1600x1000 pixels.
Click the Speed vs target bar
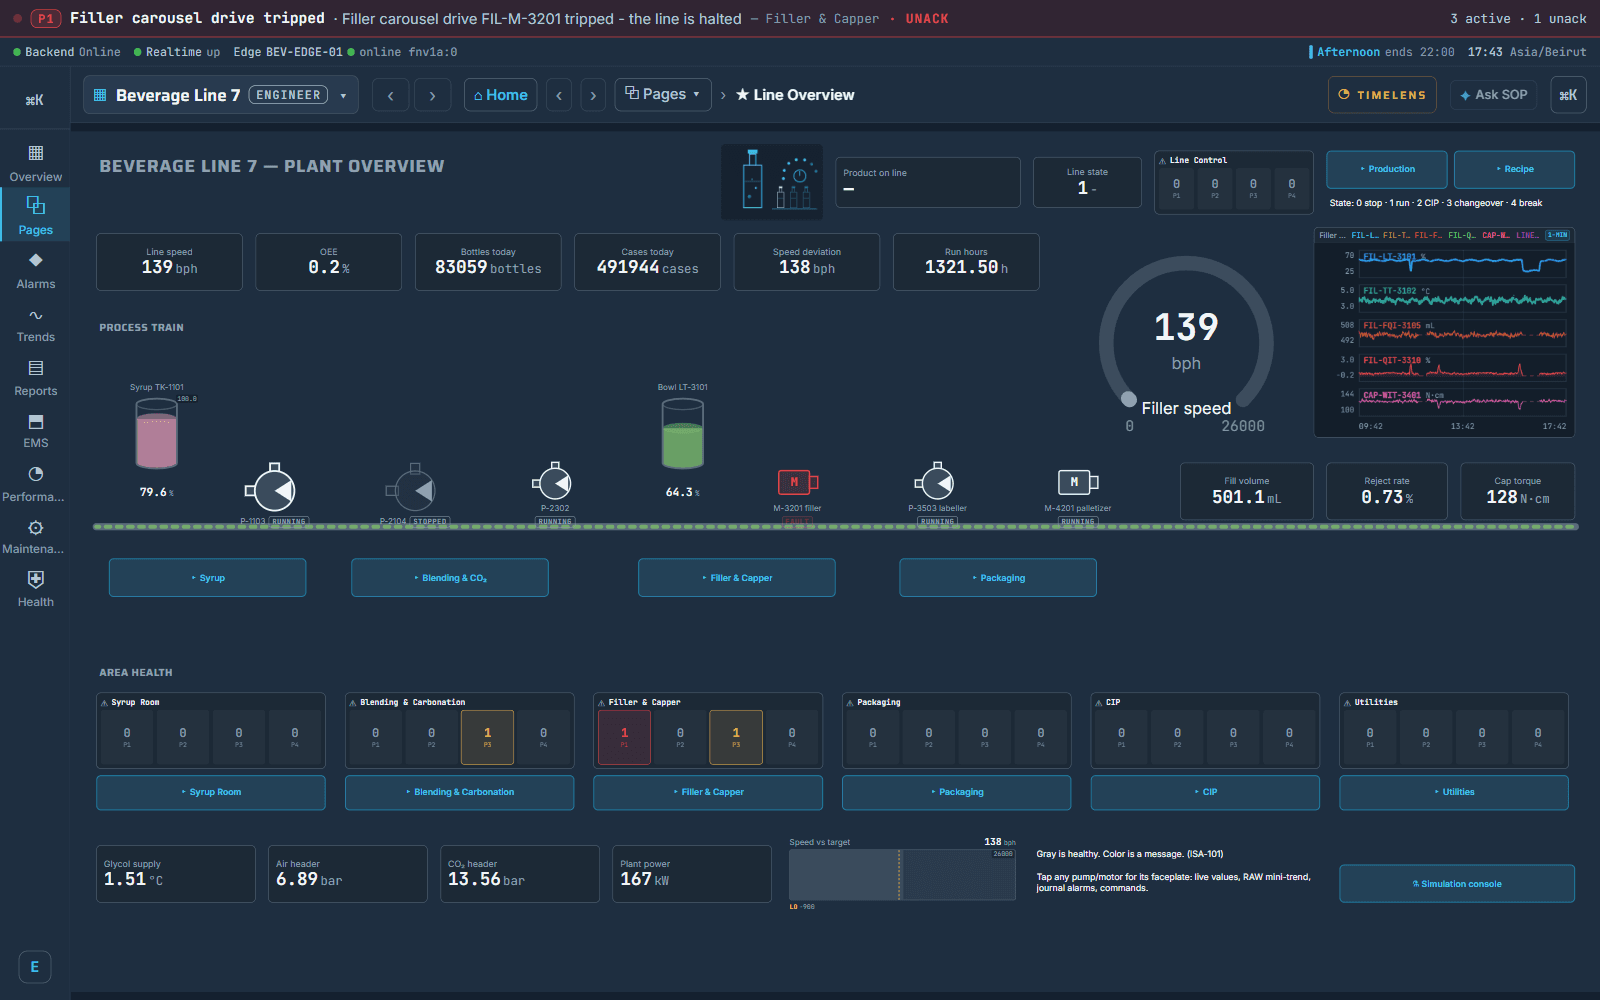[902, 875]
